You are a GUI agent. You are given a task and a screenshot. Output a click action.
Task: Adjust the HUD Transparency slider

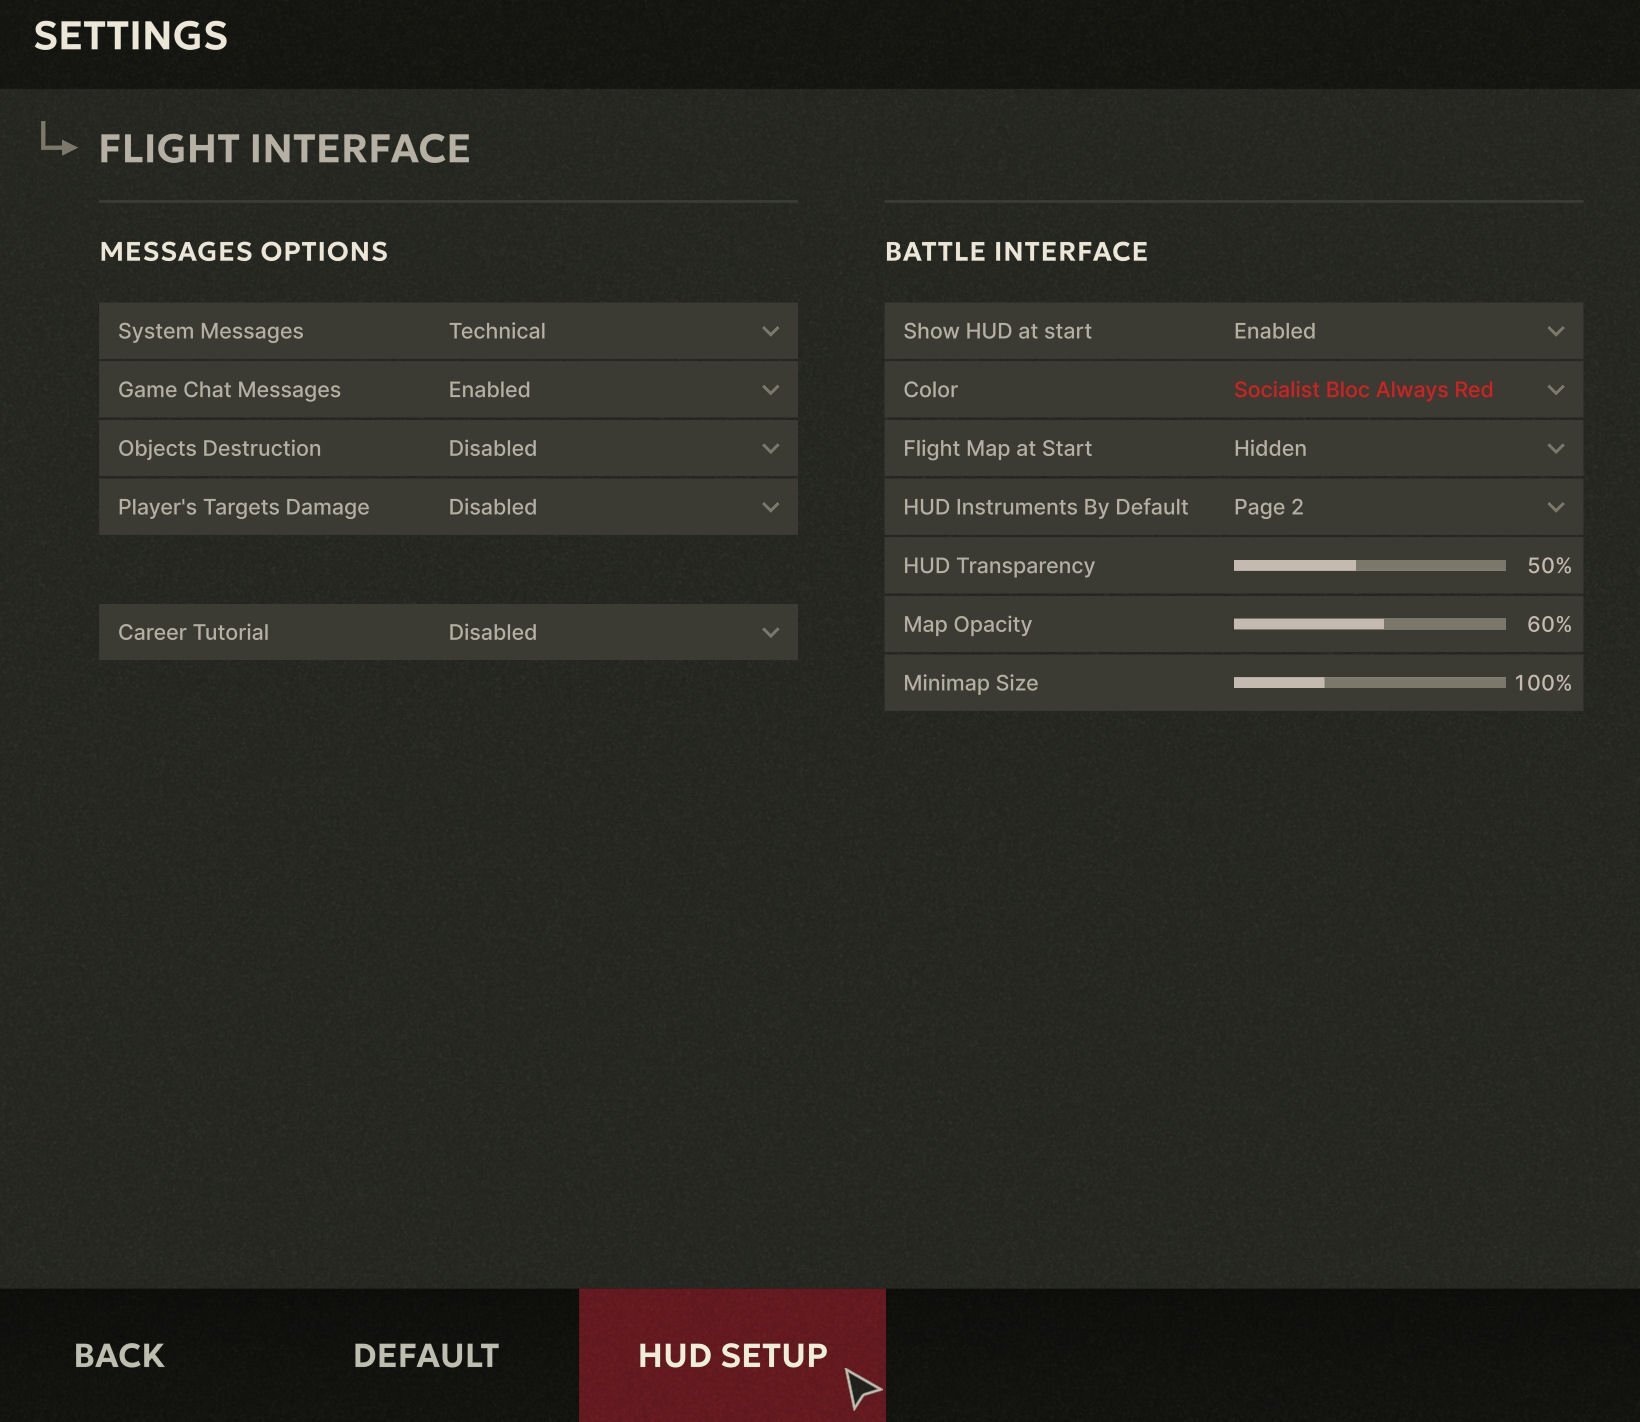coord(1370,566)
